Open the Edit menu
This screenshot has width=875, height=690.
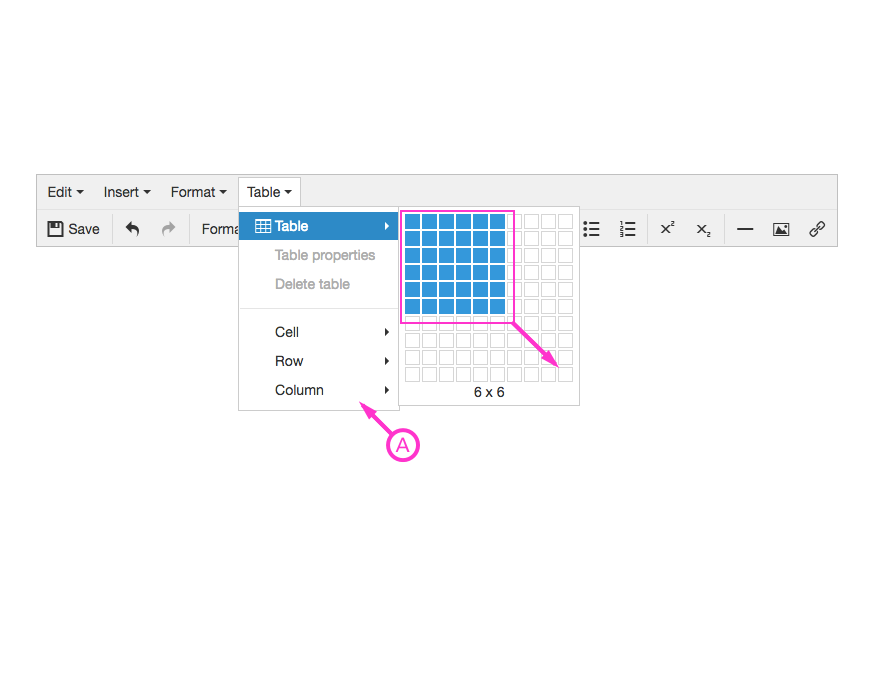(63, 191)
